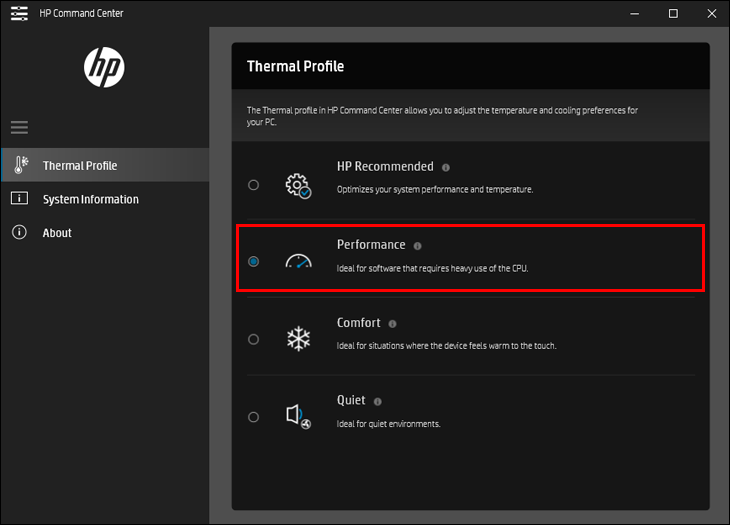
Task: Select the Performance radio button
Action: (x=253, y=261)
